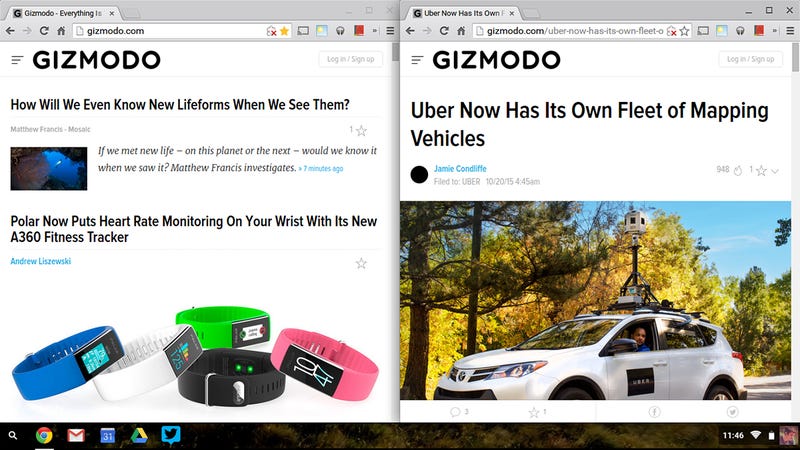
Task: Reload the Uber article page
Action: [x=444, y=31]
